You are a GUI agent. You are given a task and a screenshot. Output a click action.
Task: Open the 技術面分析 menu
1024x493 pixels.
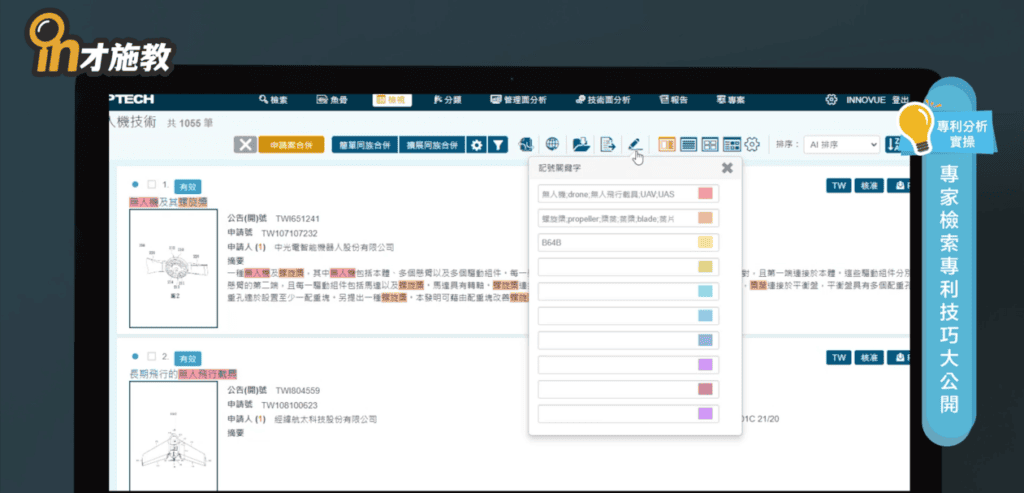(603, 100)
